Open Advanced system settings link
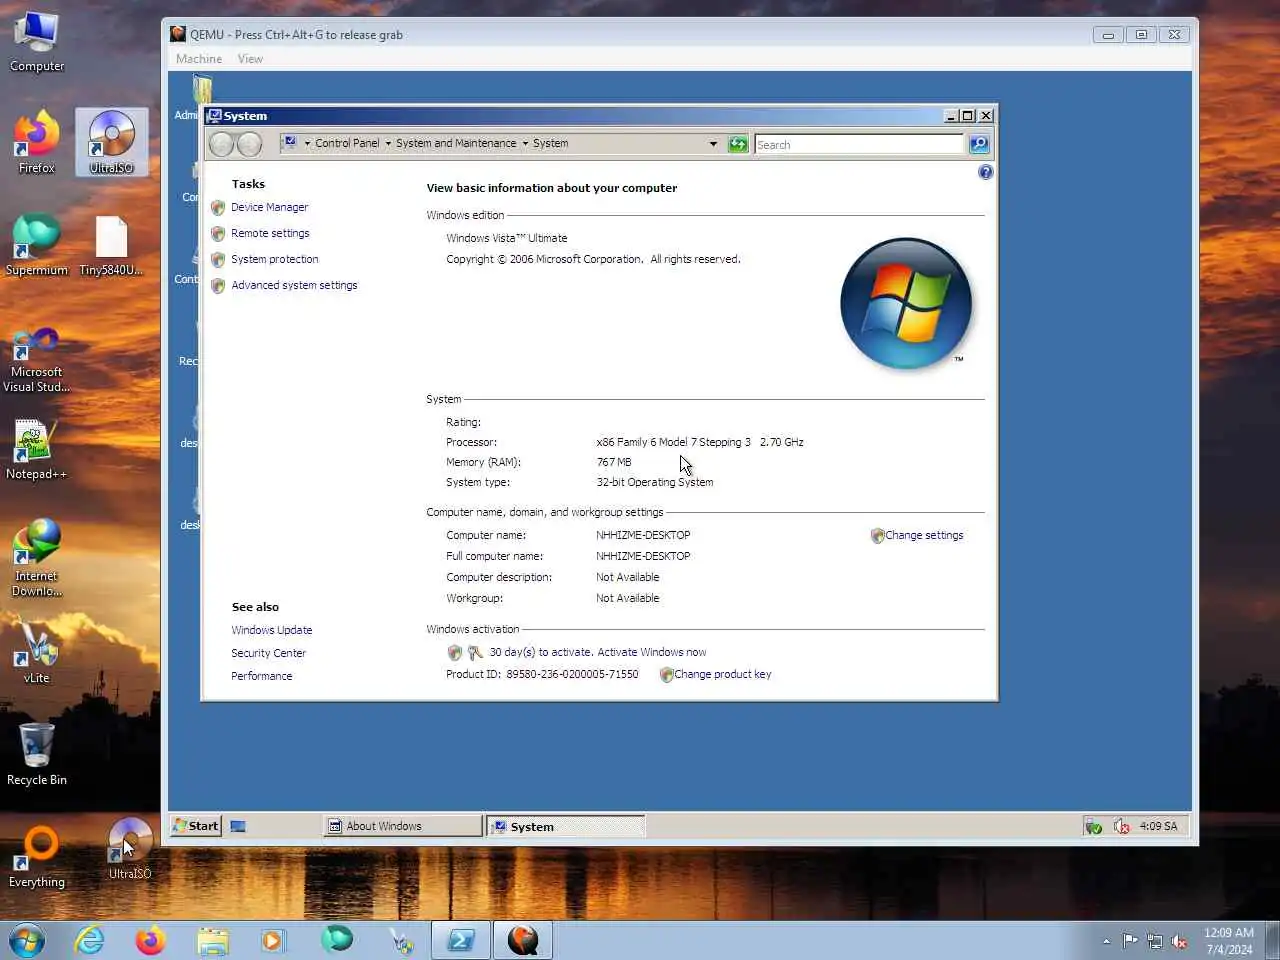Image resolution: width=1280 pixels, height=960 pixels. tap(294, 285)
